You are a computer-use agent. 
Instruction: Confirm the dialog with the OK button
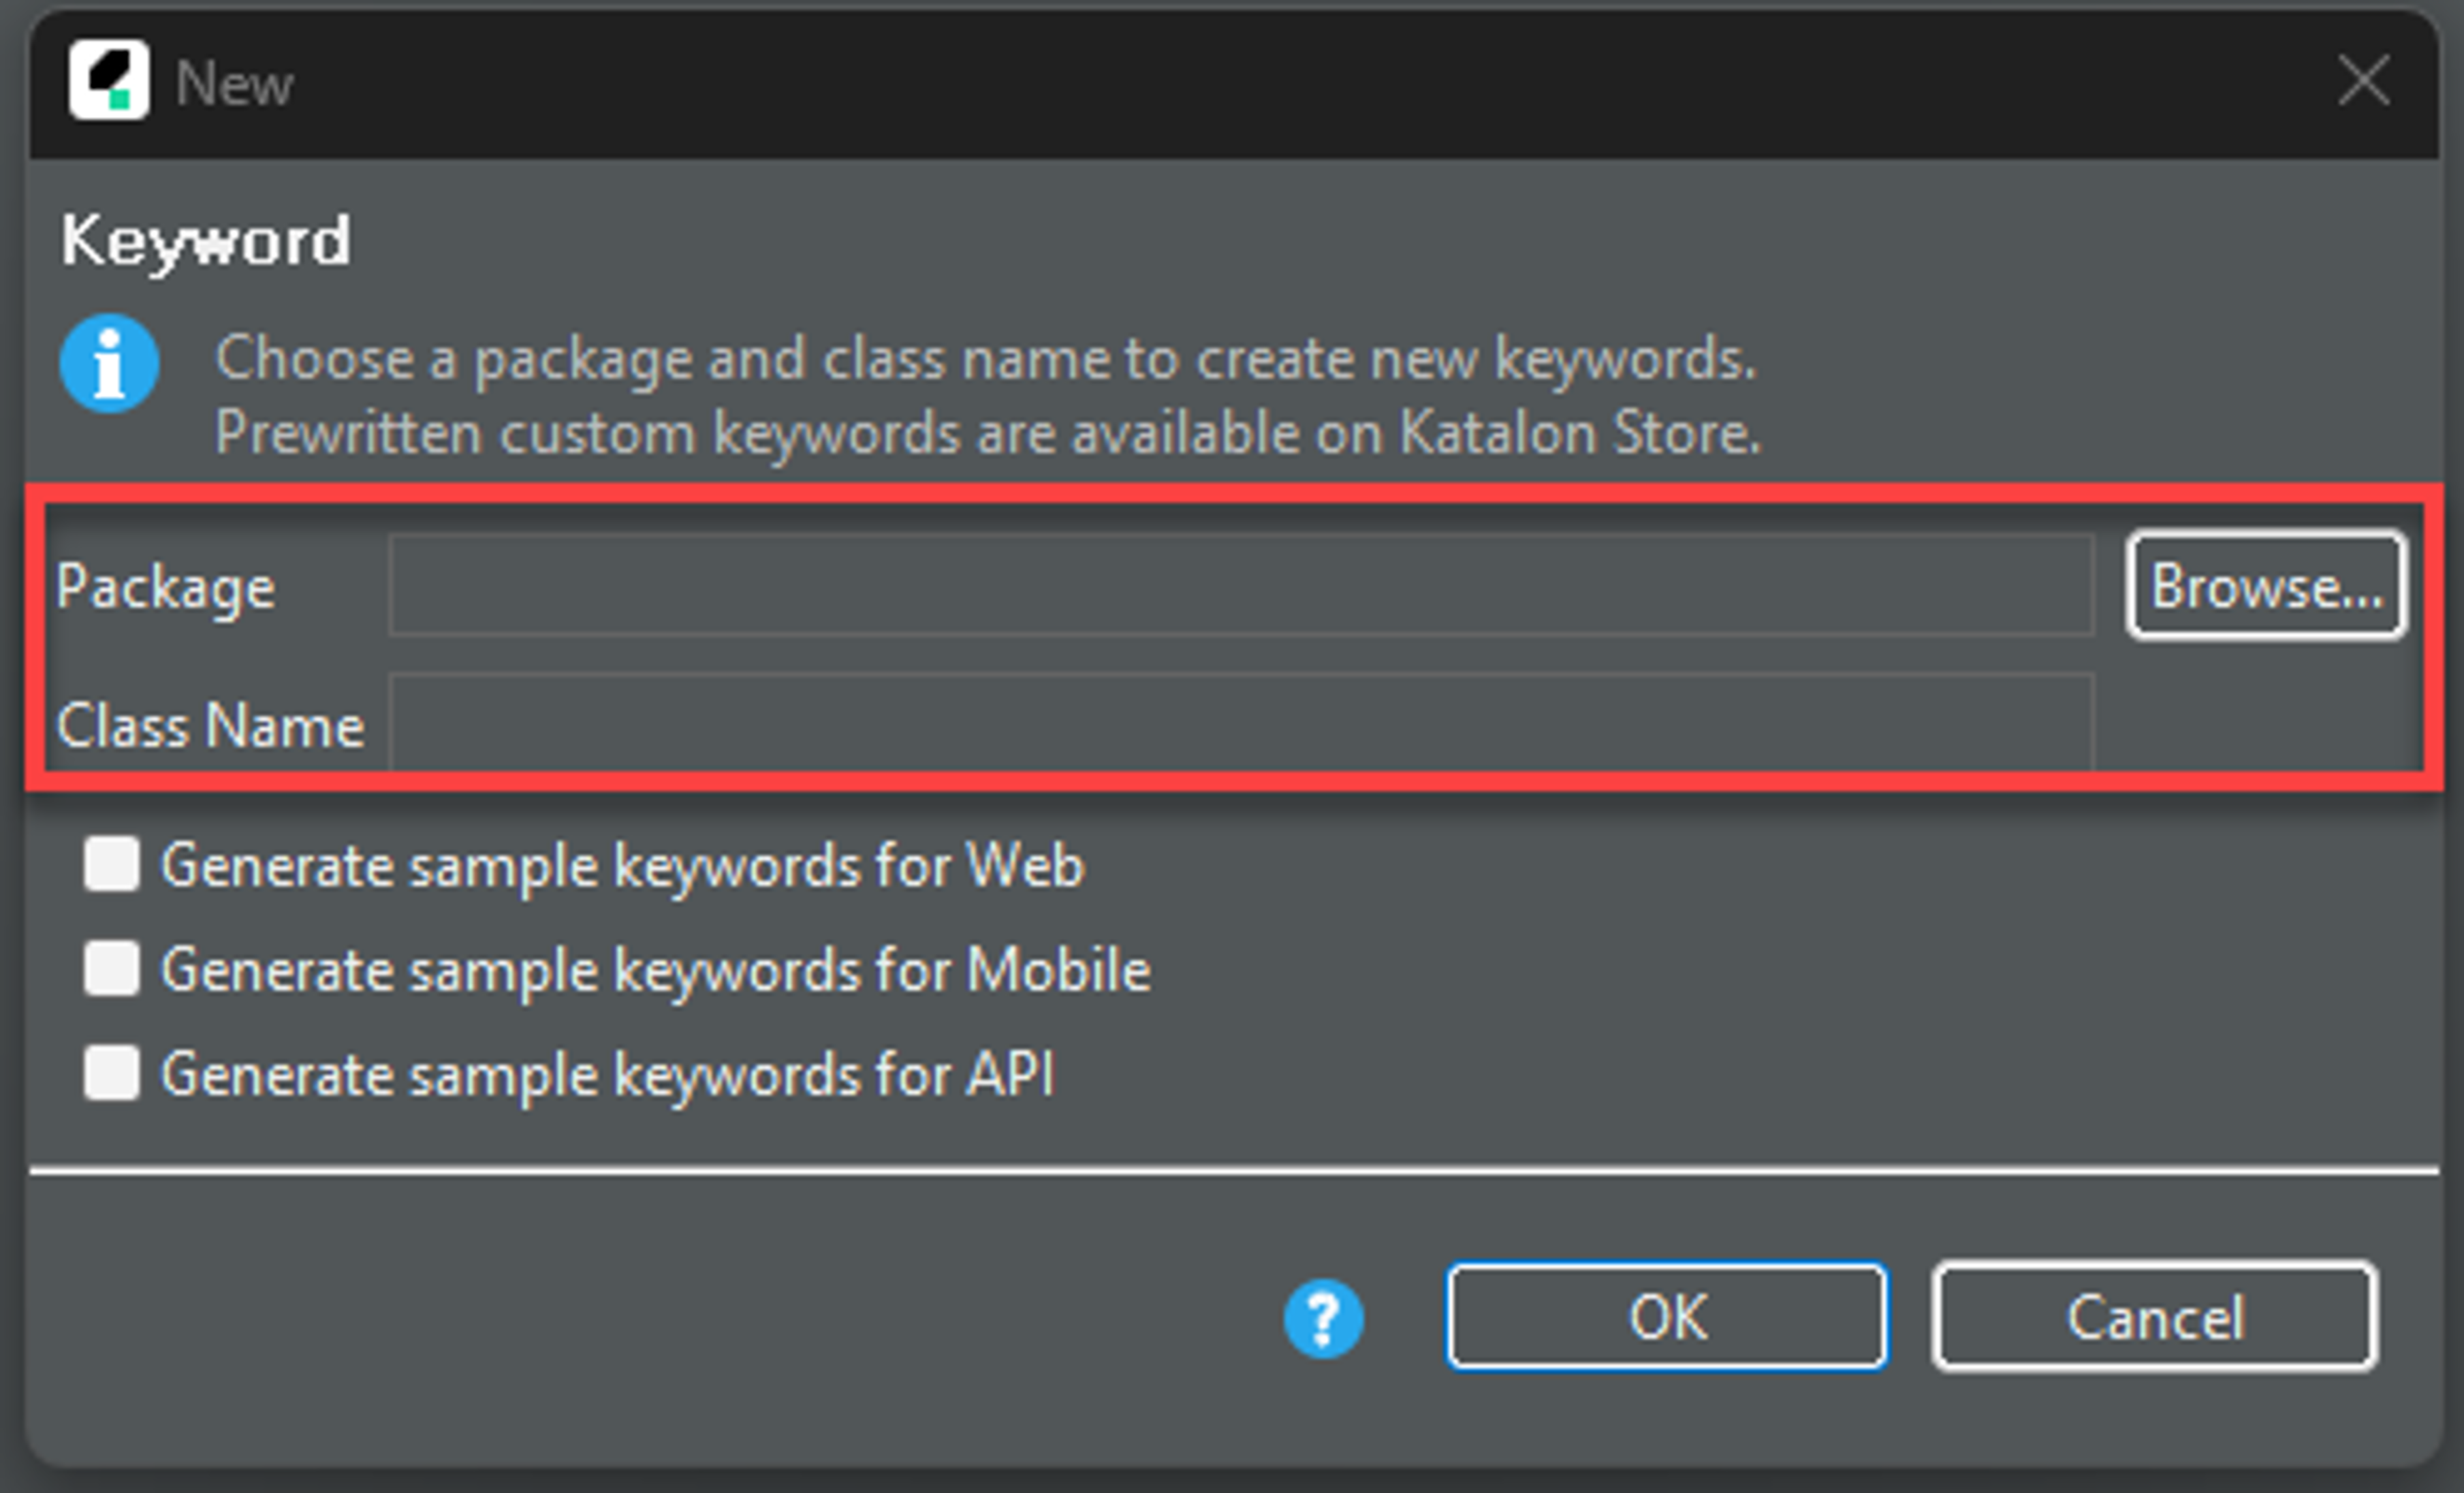[x=1667, y=1317]
